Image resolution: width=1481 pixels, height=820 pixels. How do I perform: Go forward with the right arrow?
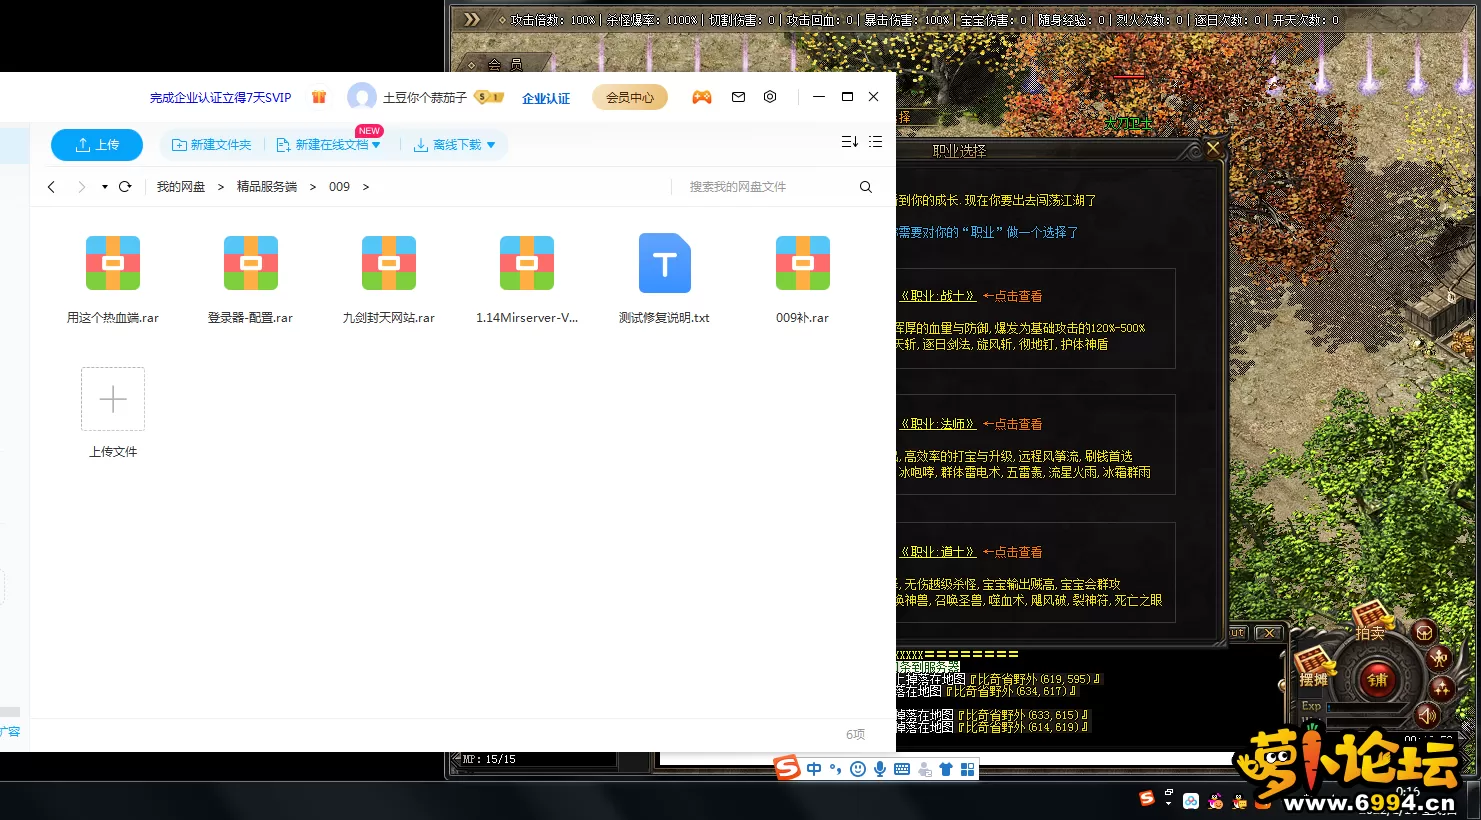82,187
